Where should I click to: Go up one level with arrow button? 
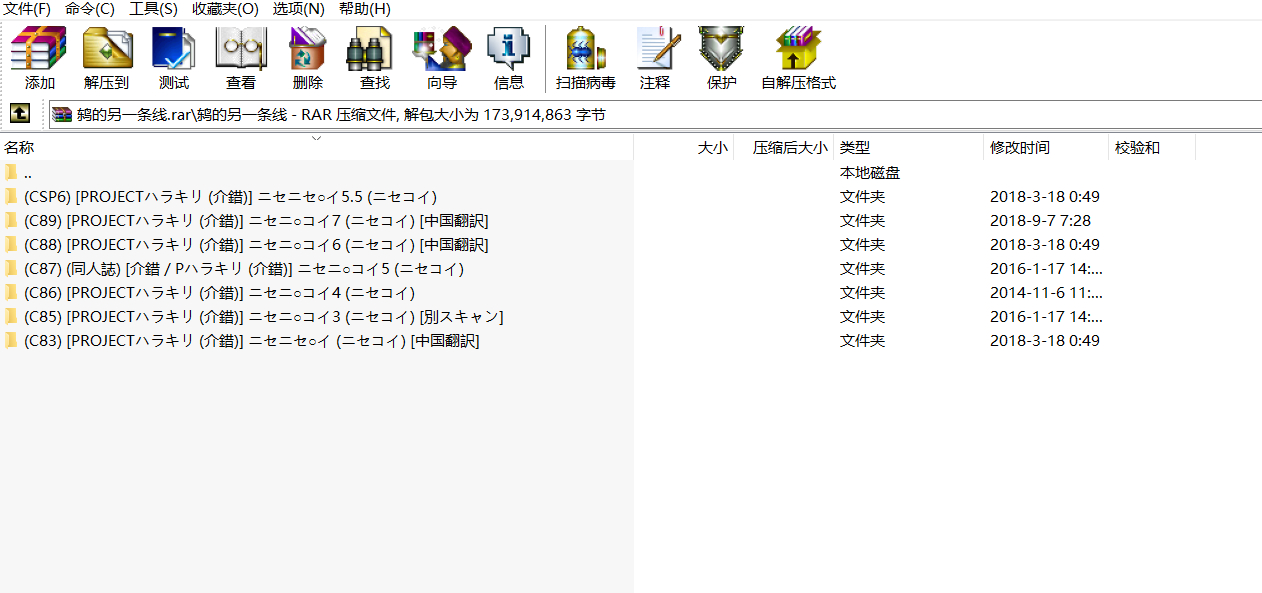pyautogui.click(x=20, y=114)
